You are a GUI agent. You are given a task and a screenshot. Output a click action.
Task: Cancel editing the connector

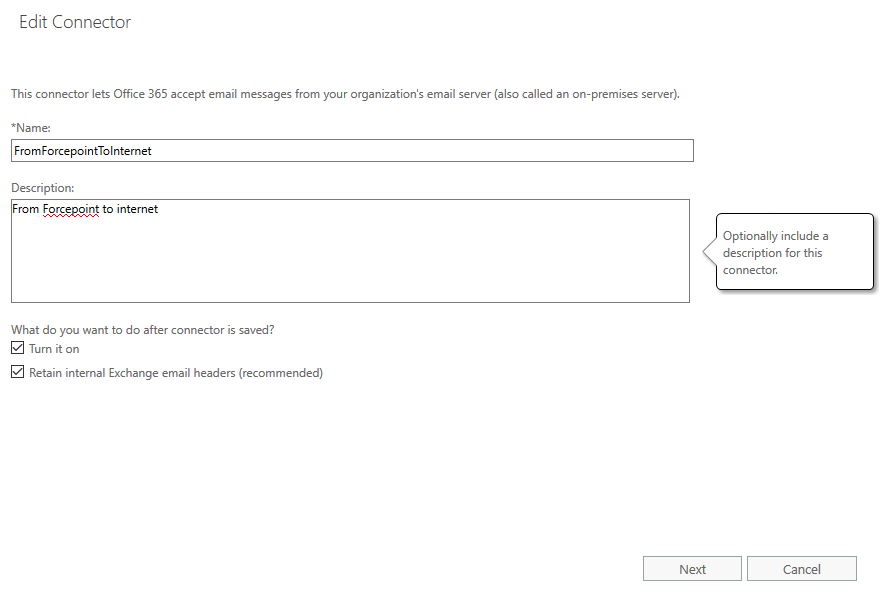pyautogui.click(x=802, y=569)
